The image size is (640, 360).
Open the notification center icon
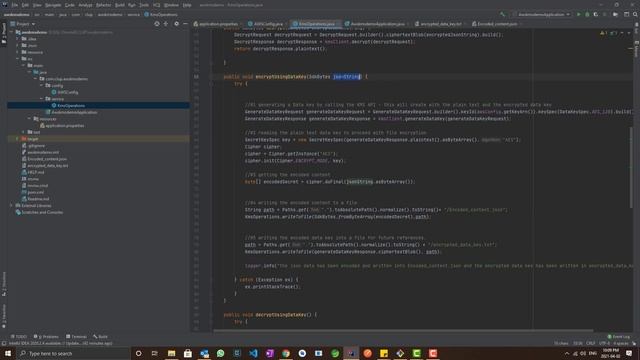(x=629, y=353)
